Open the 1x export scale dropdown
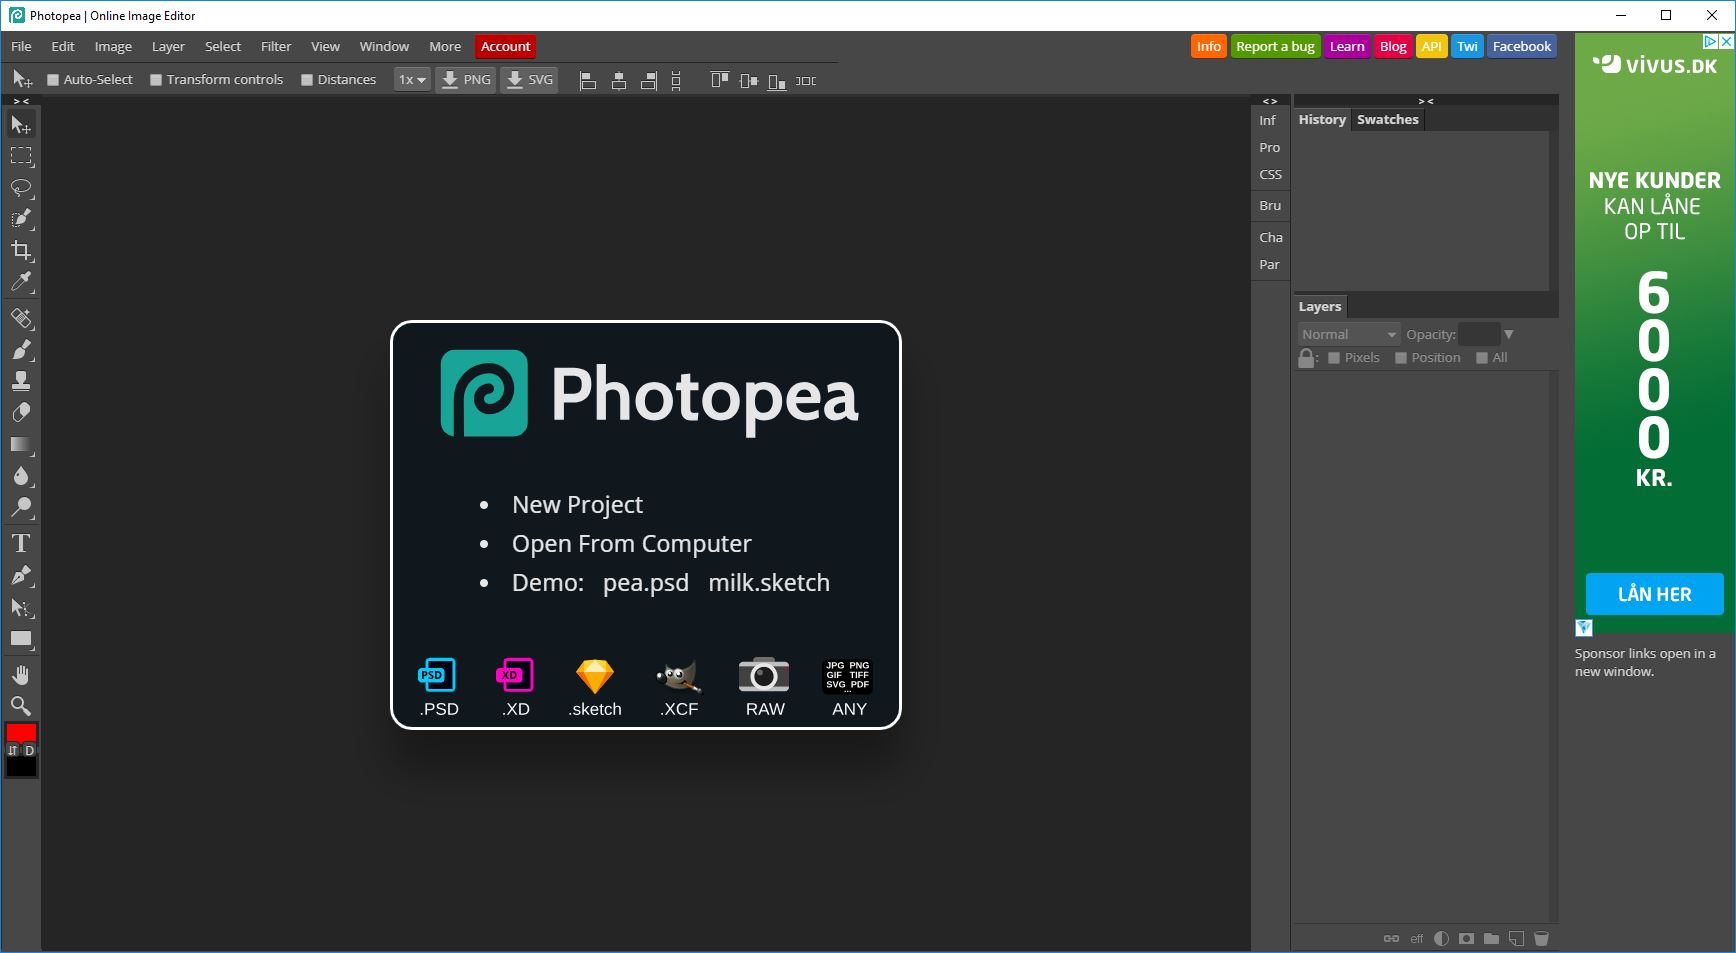1736x953 pixels. click(x=412, y=80)
